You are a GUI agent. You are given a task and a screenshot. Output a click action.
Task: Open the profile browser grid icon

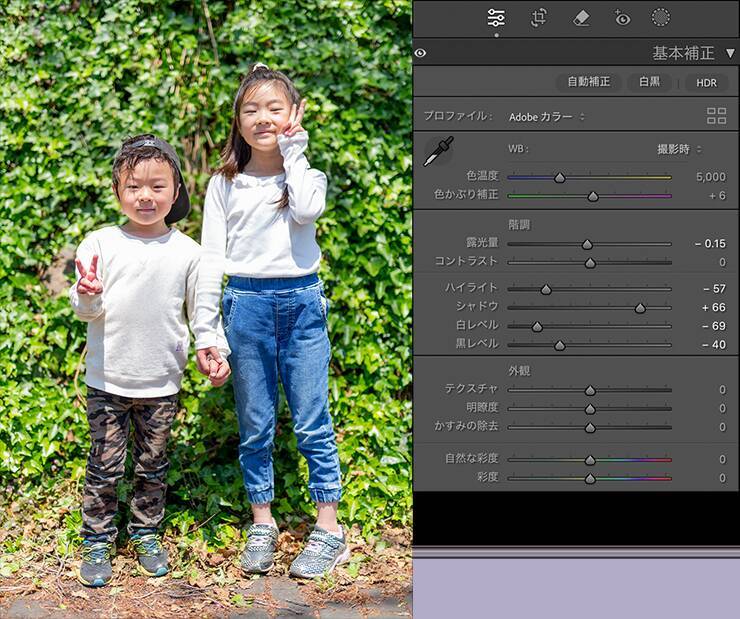pos(716,116)
